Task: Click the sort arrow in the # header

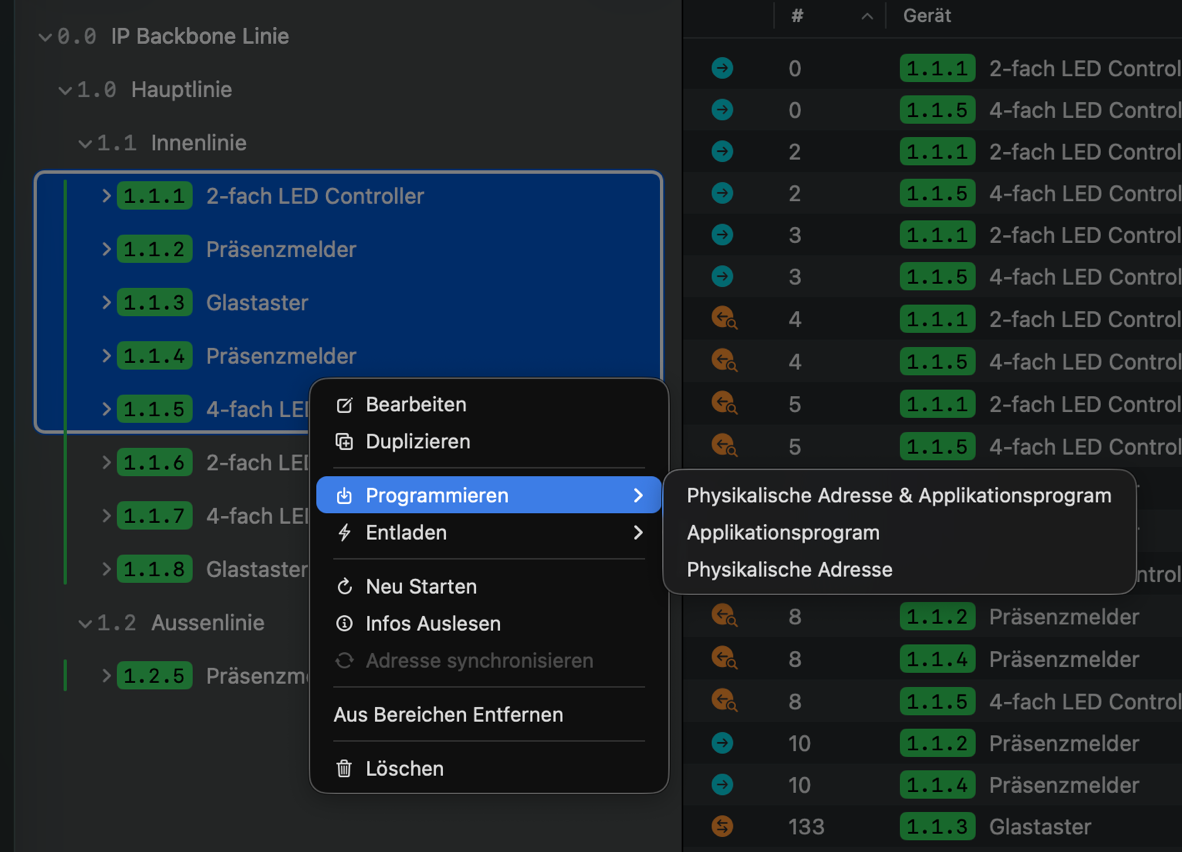Action: [867, 16]
